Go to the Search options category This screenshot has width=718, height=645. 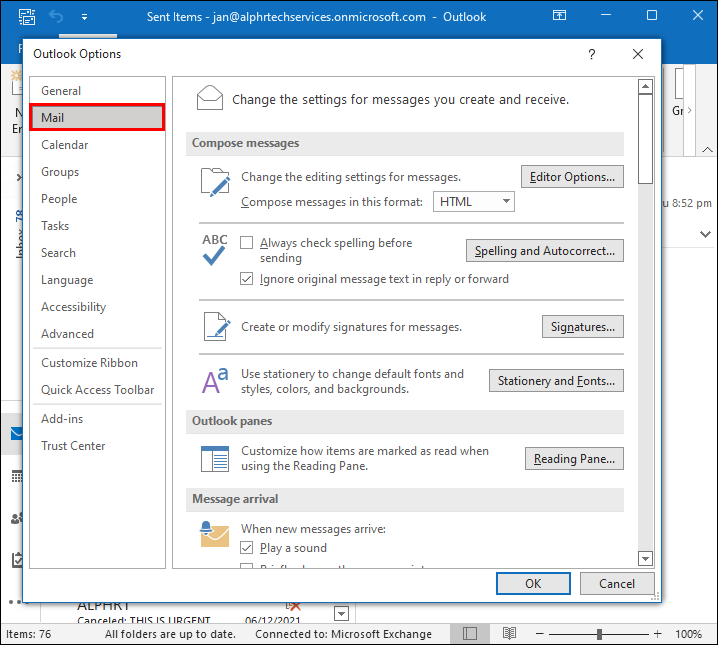(x=97, y=253)
